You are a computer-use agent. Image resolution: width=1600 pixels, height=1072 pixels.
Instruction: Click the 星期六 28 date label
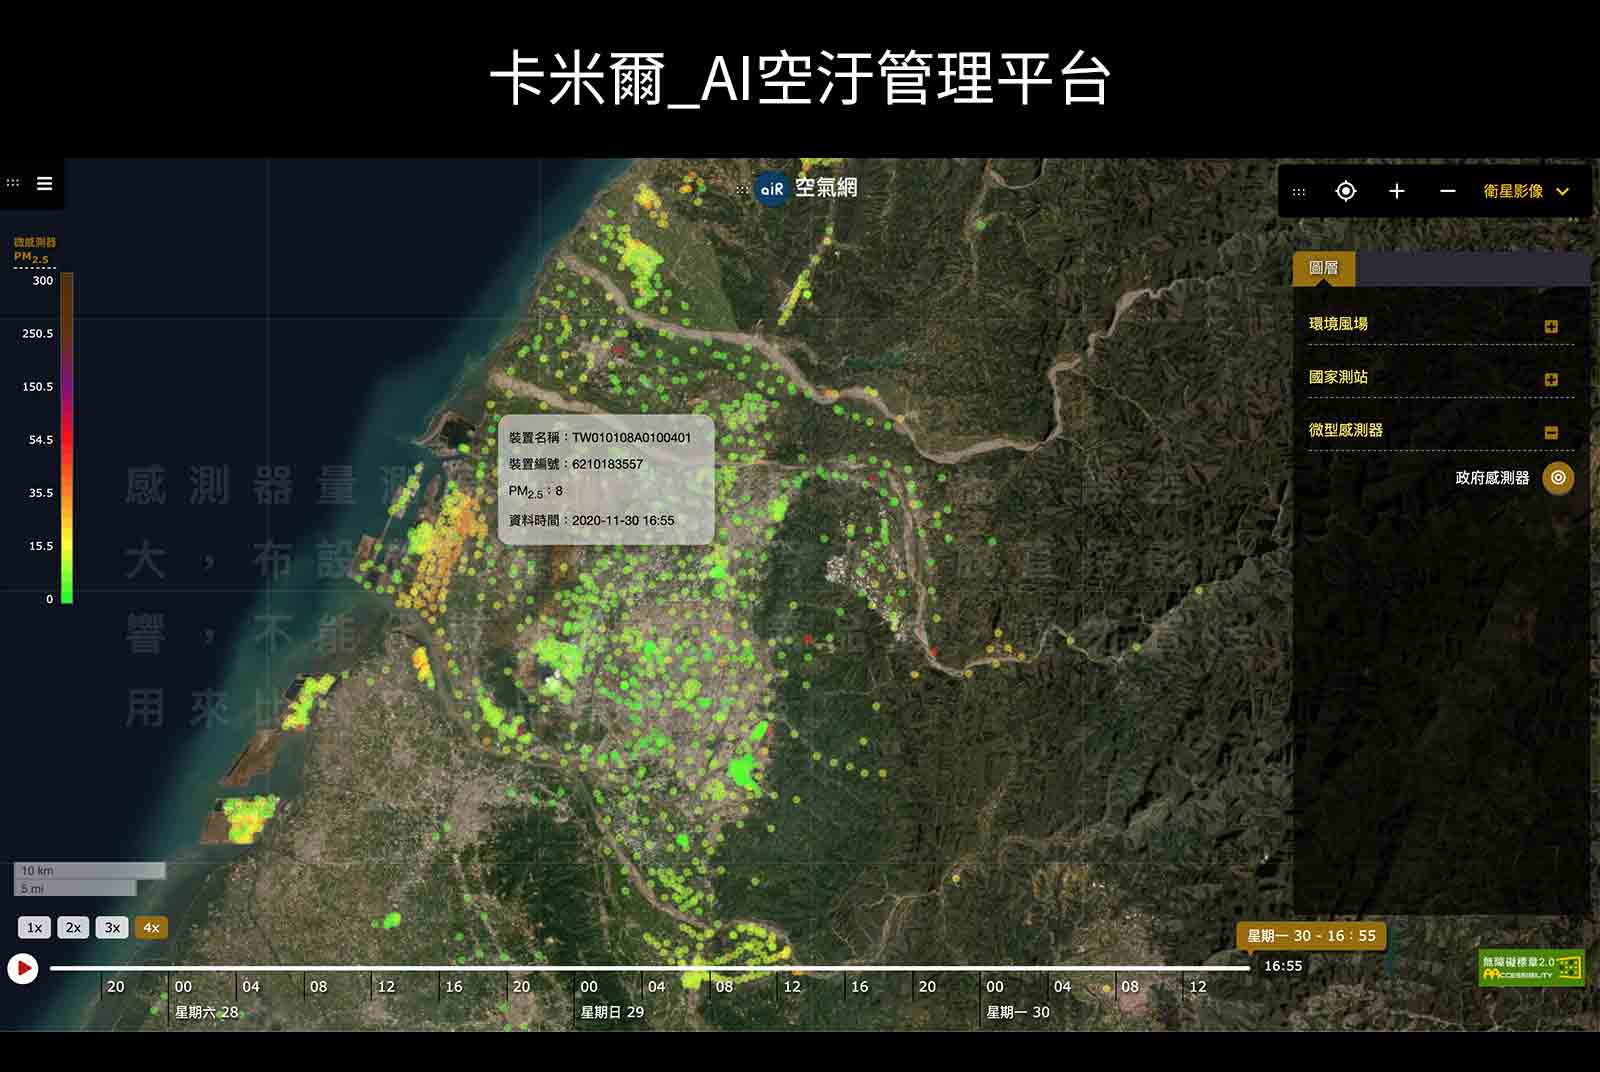(206, 1012)
